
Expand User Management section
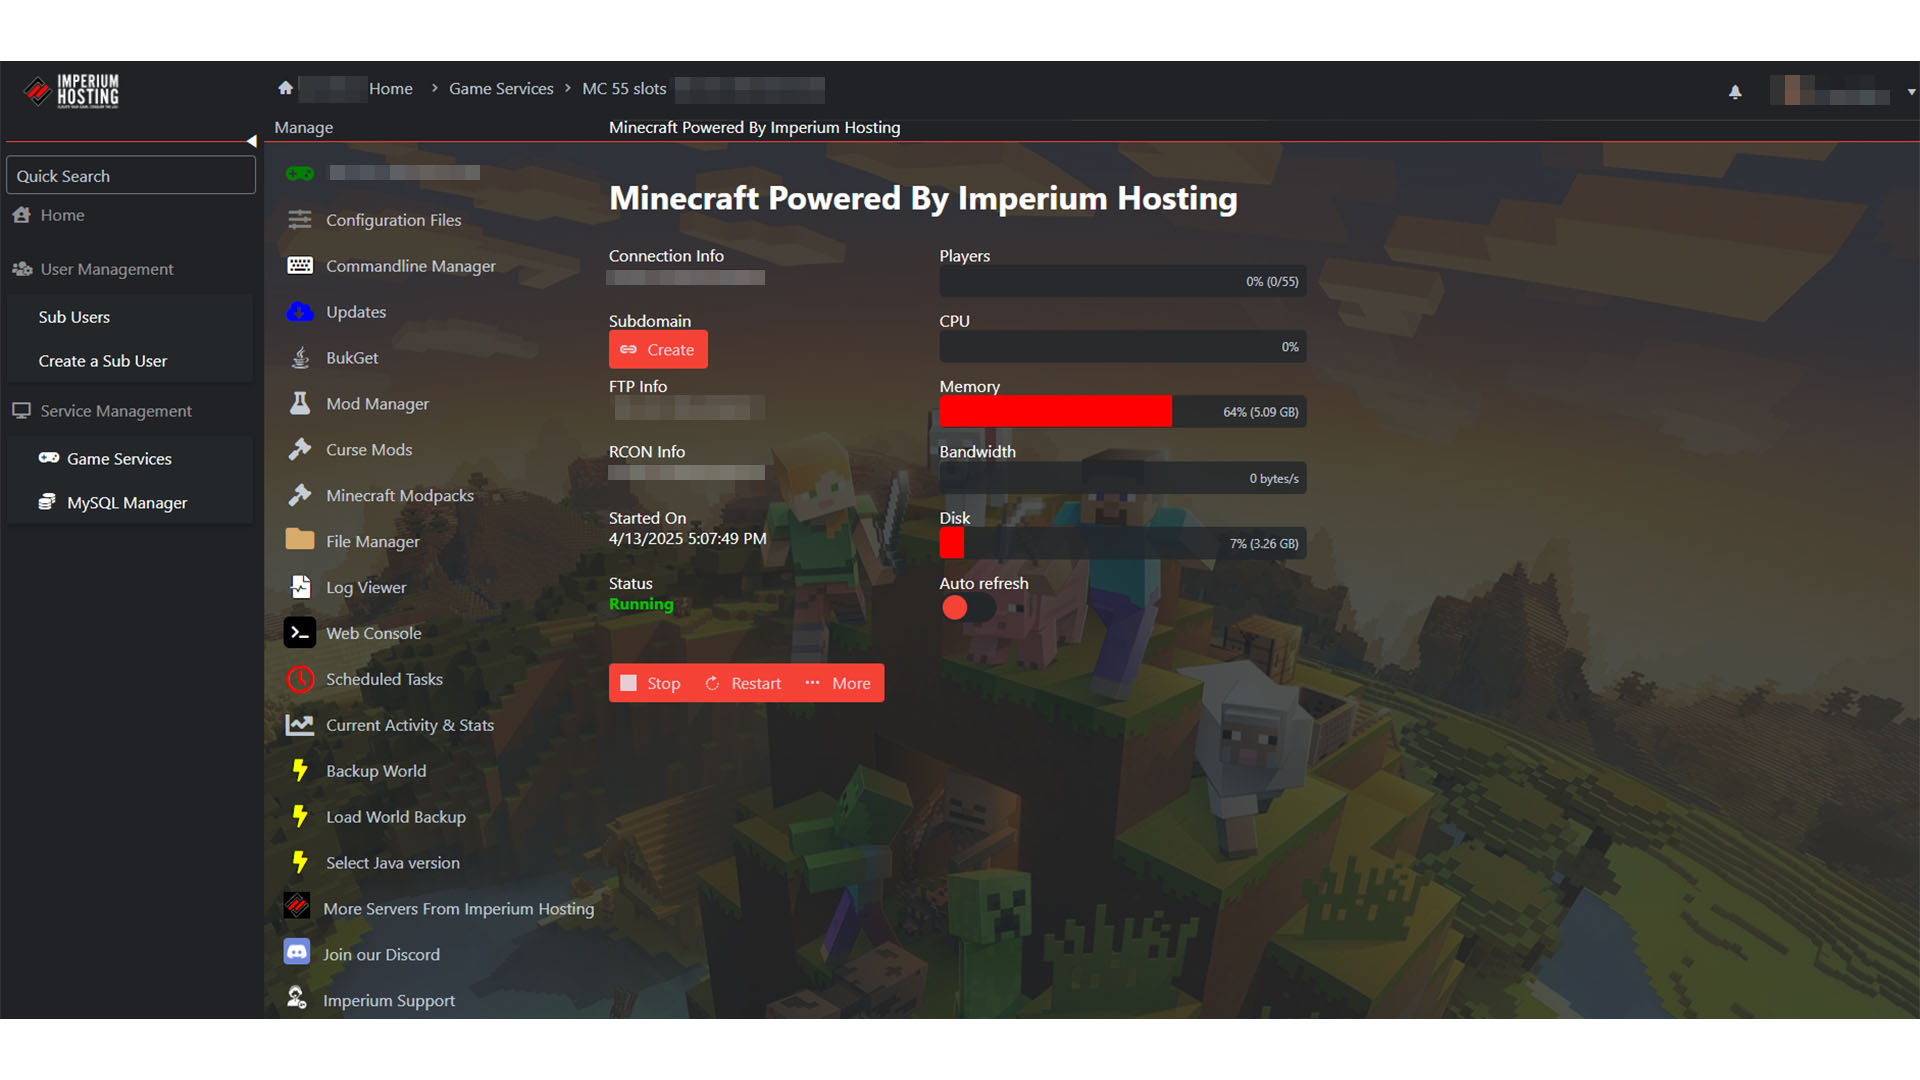[106, 269]
